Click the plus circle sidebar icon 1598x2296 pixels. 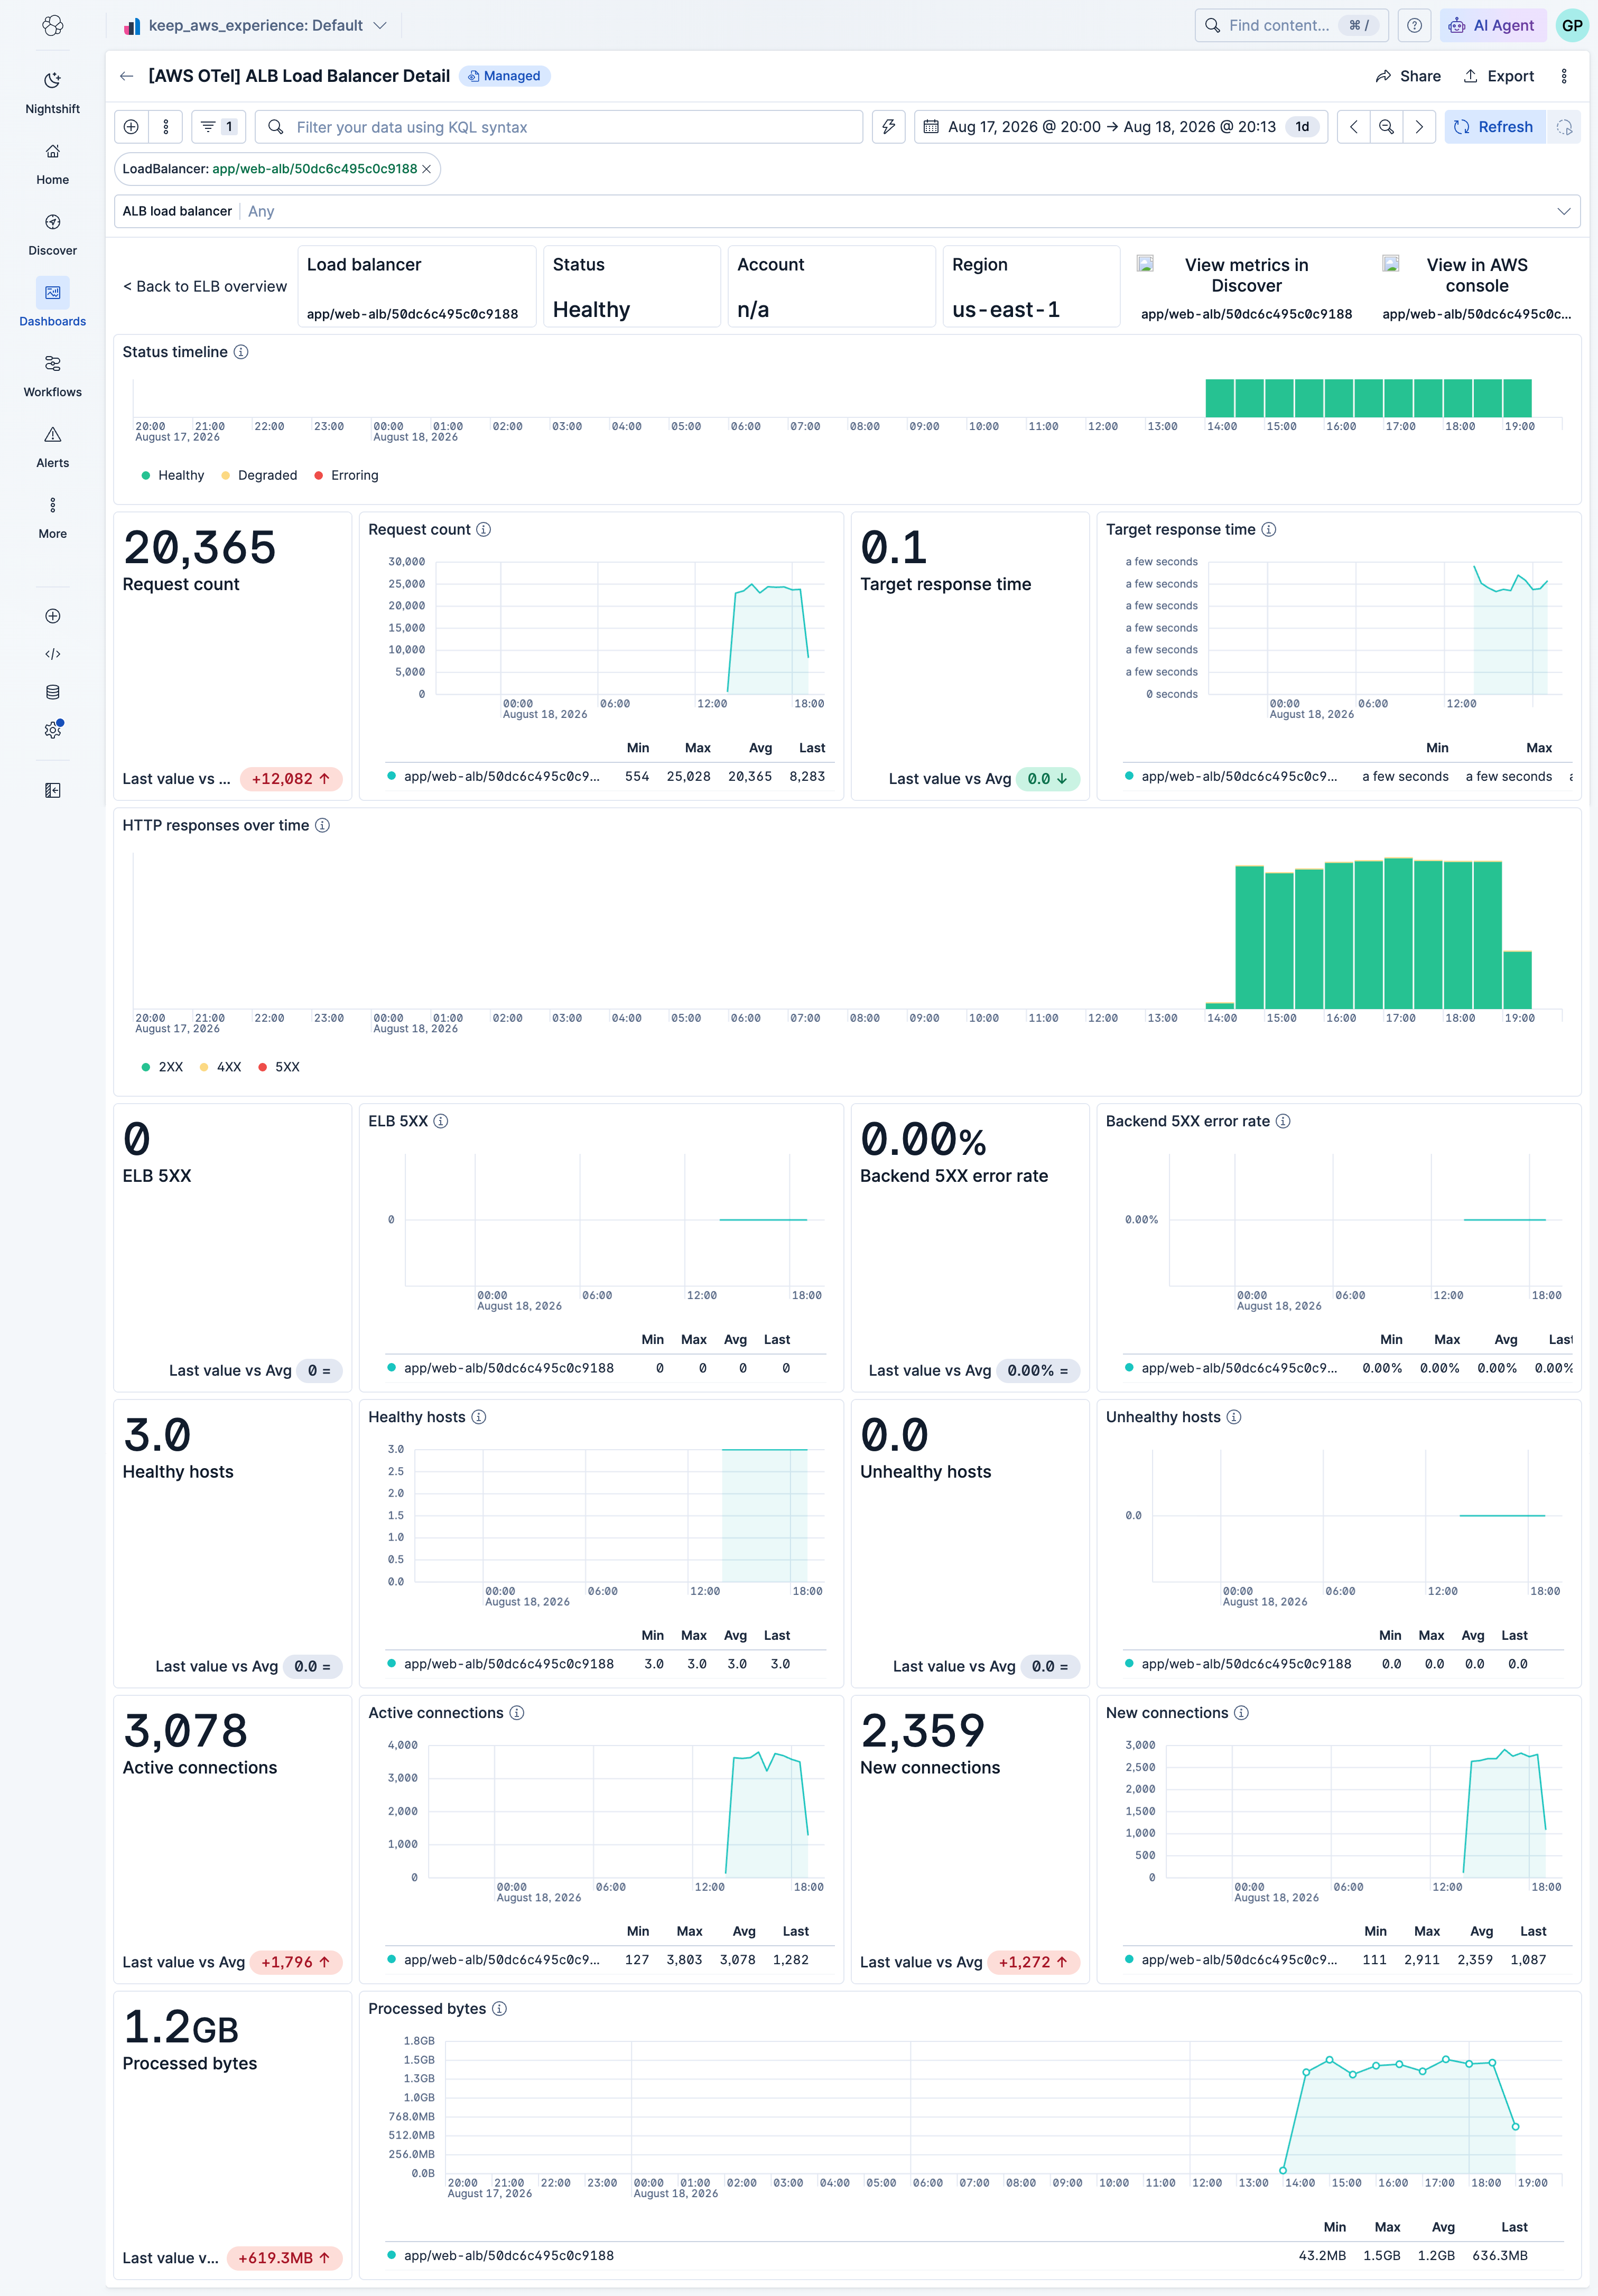coord(53,616)
